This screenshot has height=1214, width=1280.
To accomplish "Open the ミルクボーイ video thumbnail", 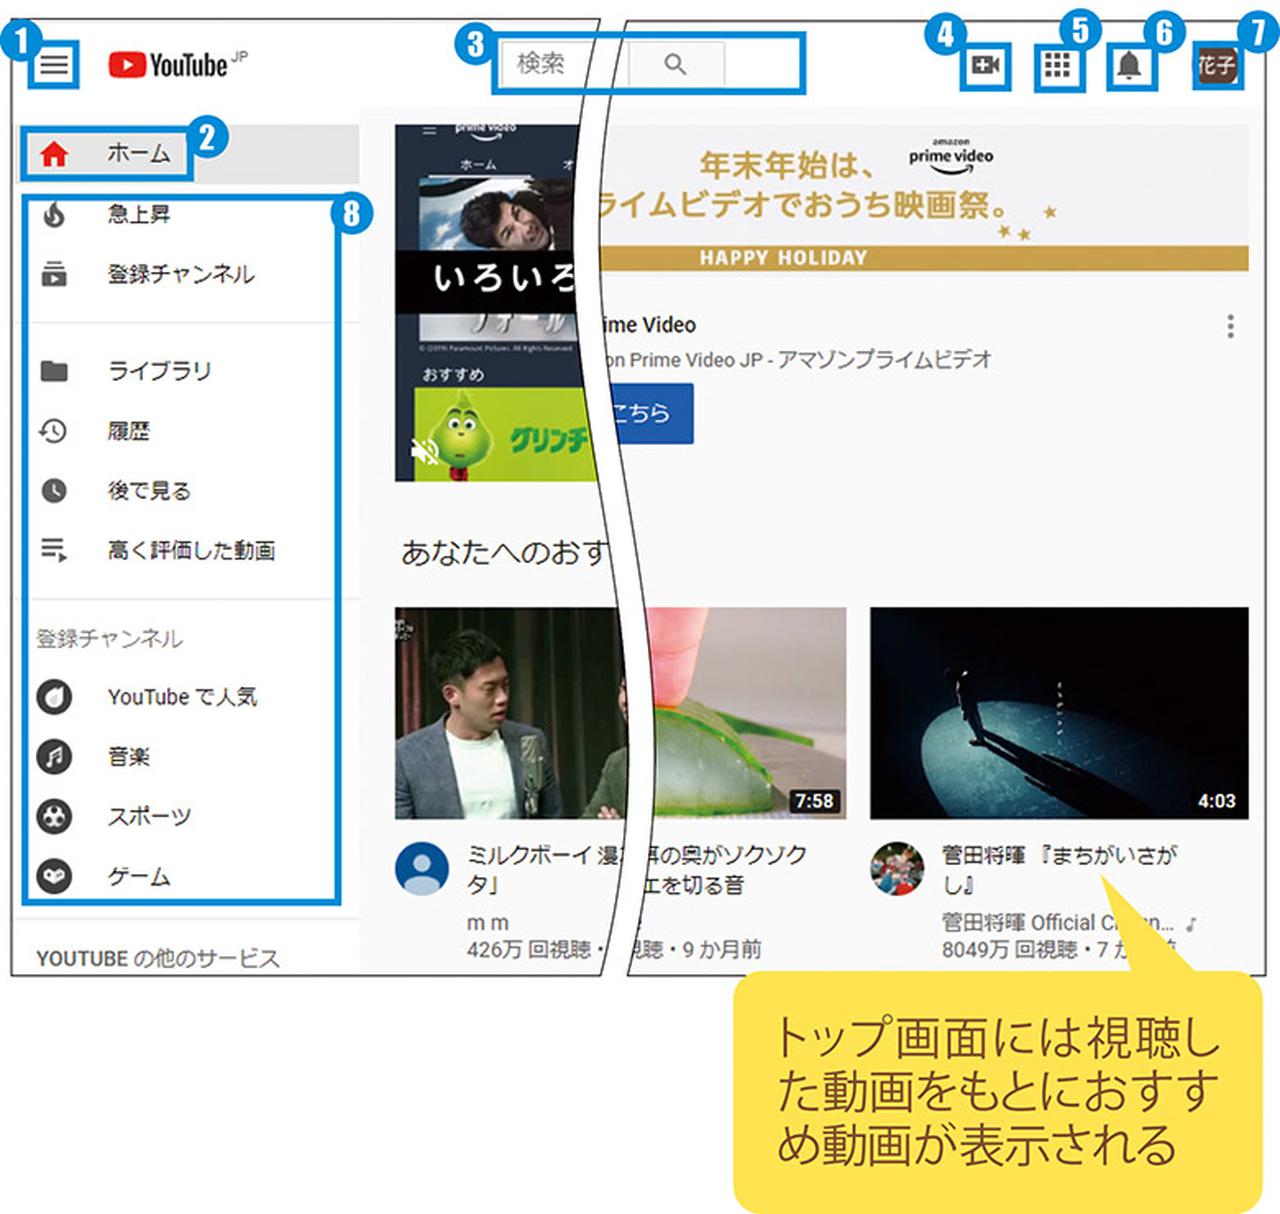I will 509,713.
